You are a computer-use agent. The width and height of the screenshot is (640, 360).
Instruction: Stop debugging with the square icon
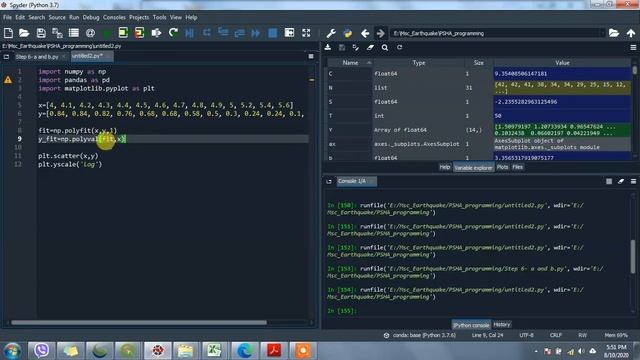tap(273, 33)
